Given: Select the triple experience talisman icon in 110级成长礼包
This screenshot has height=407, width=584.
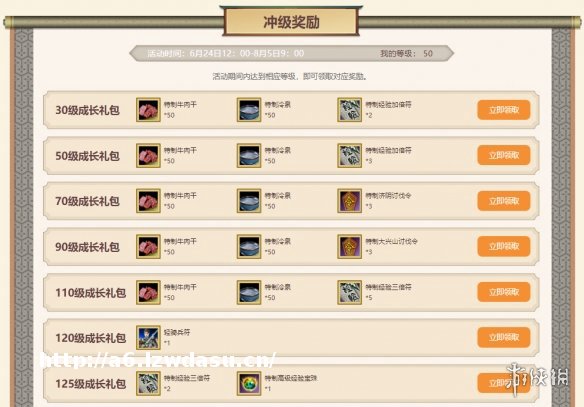Looking at the screenshot, I should point(350,292).
